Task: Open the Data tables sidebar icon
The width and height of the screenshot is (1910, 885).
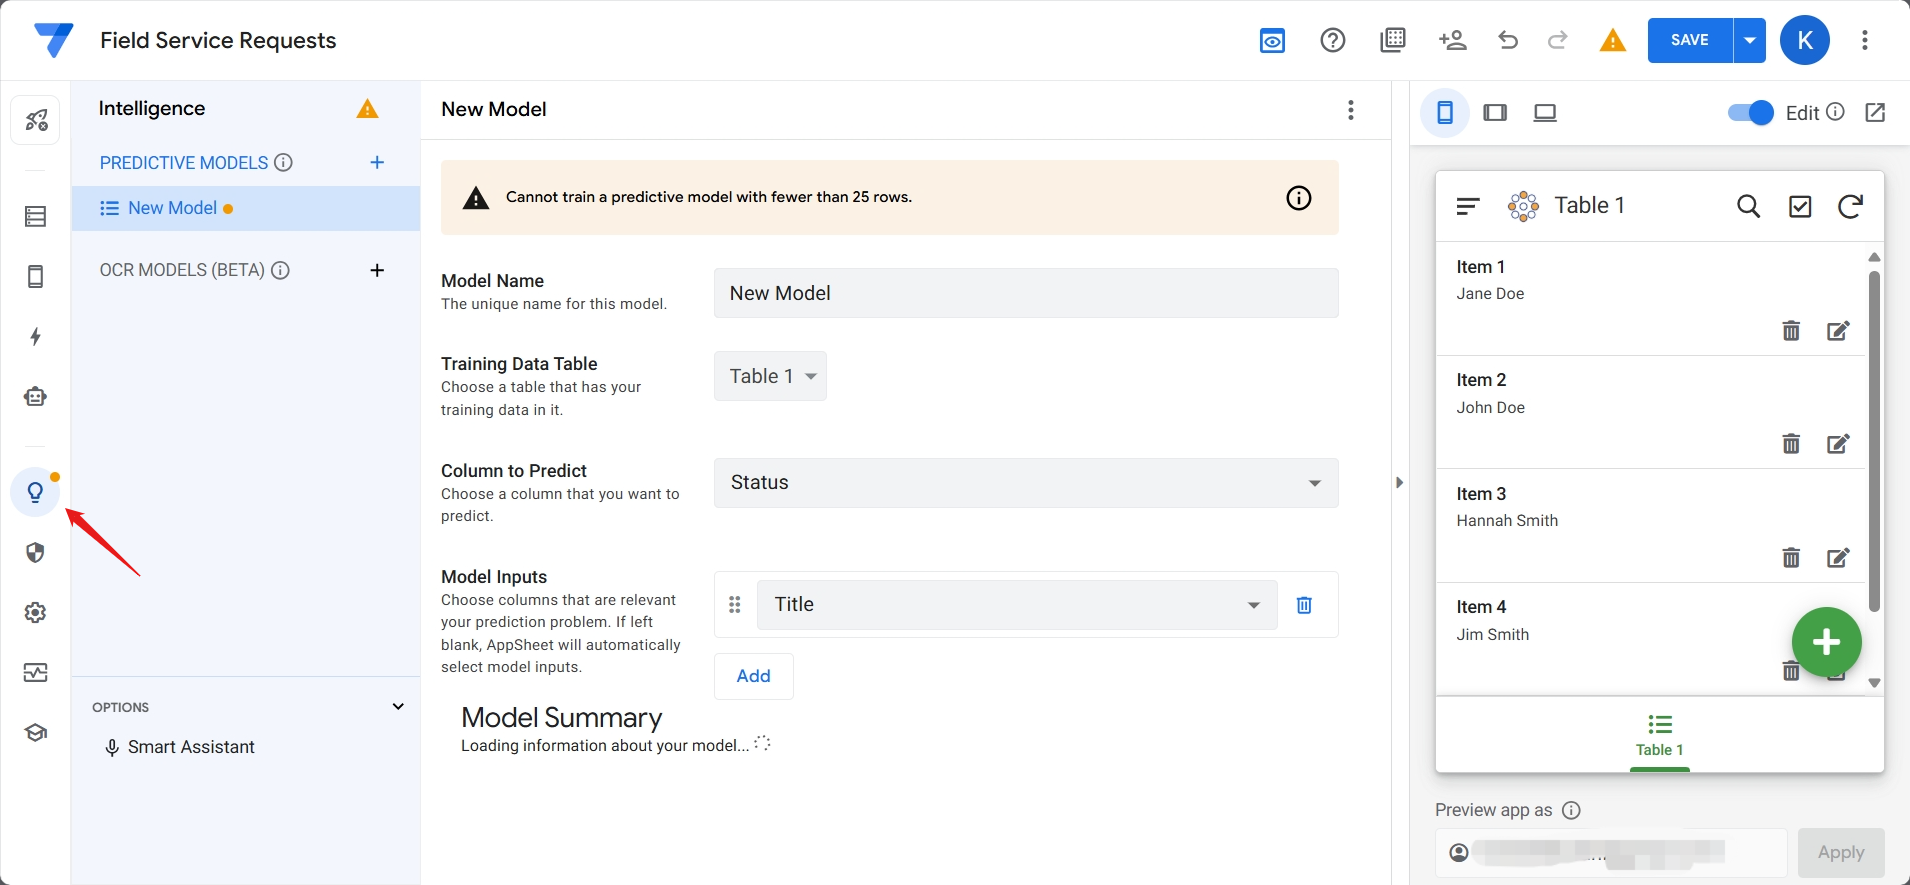Action: click(x=36, y=217)
